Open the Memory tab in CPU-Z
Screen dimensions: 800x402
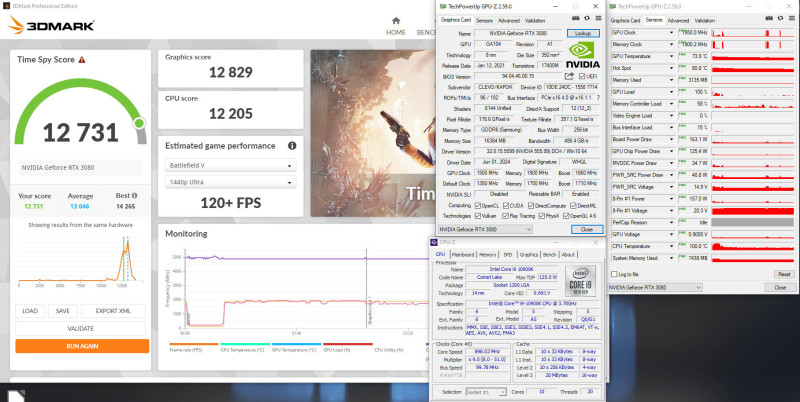pos(487,255)
